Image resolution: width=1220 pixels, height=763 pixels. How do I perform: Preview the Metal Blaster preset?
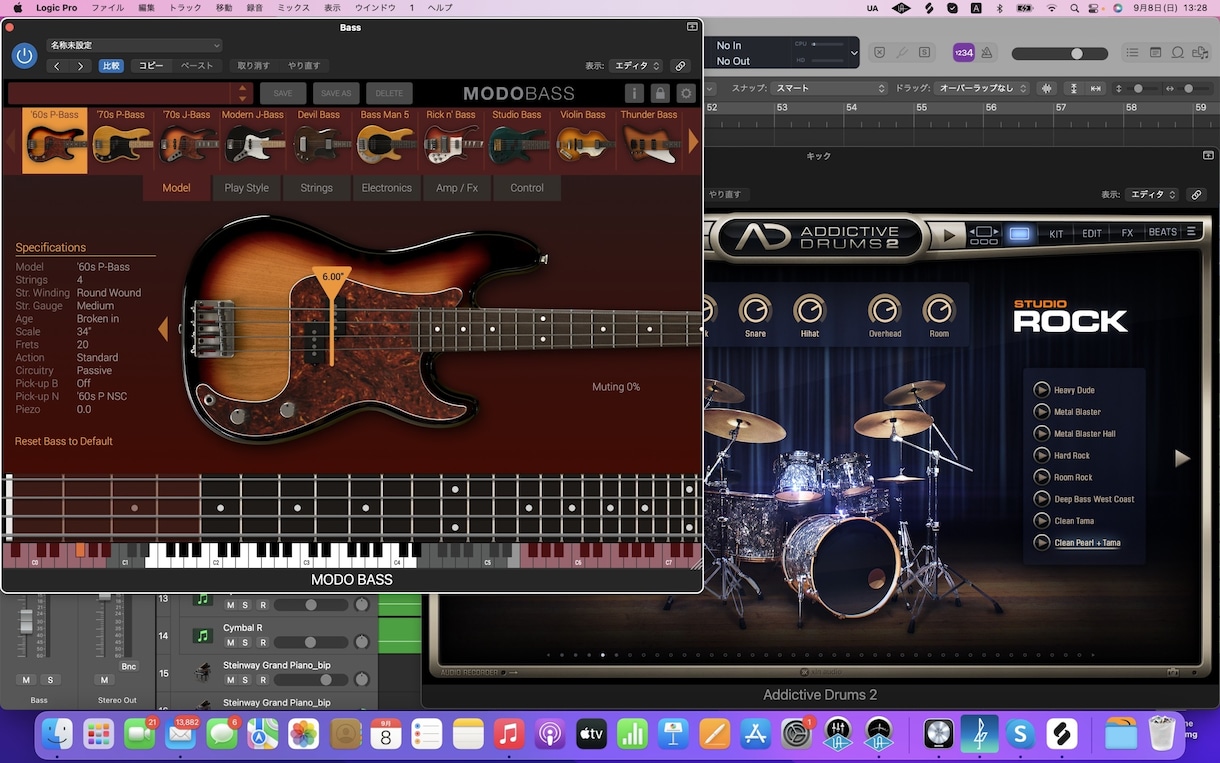click(x=1042, y=412)
